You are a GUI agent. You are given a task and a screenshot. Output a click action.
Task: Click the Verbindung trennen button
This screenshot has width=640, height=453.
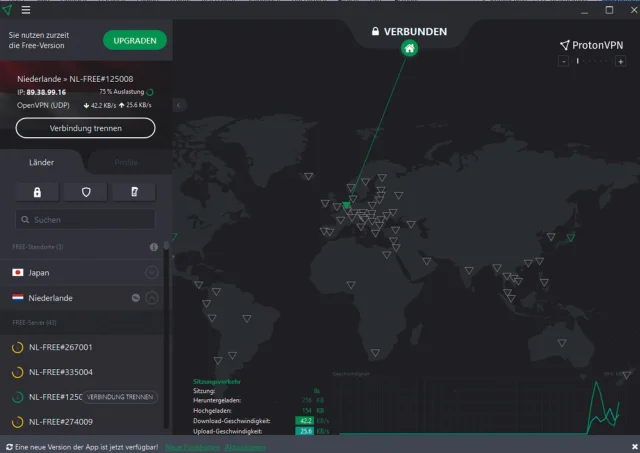tap(85, 128)
